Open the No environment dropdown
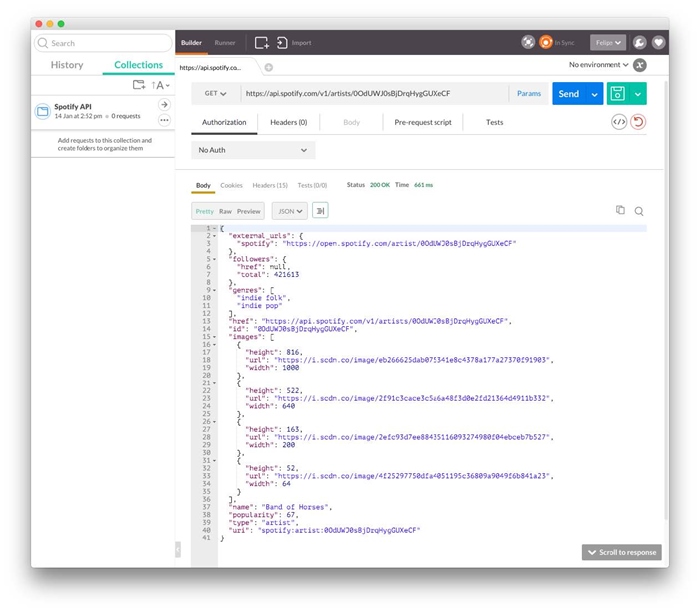 point(599,65)
